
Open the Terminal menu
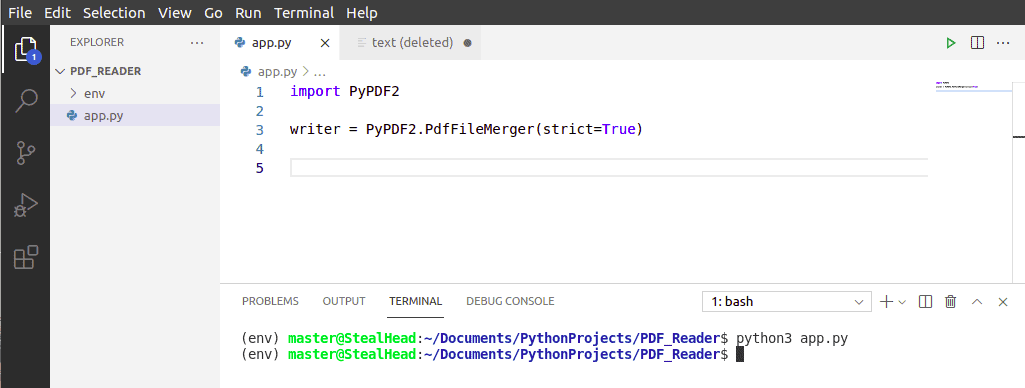pos(304,12)
